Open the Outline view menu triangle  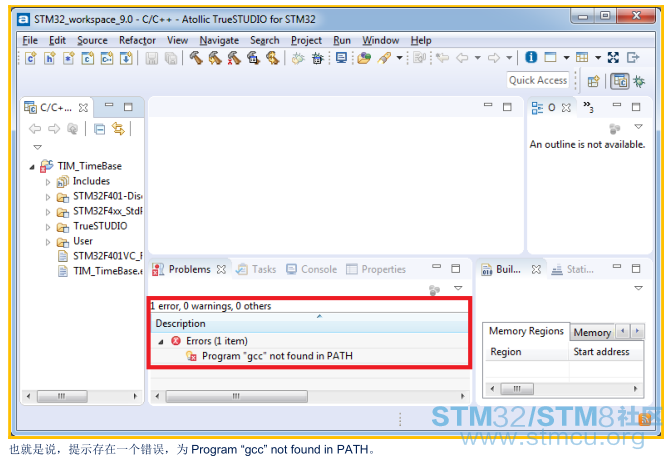click(x=638, y=126)
